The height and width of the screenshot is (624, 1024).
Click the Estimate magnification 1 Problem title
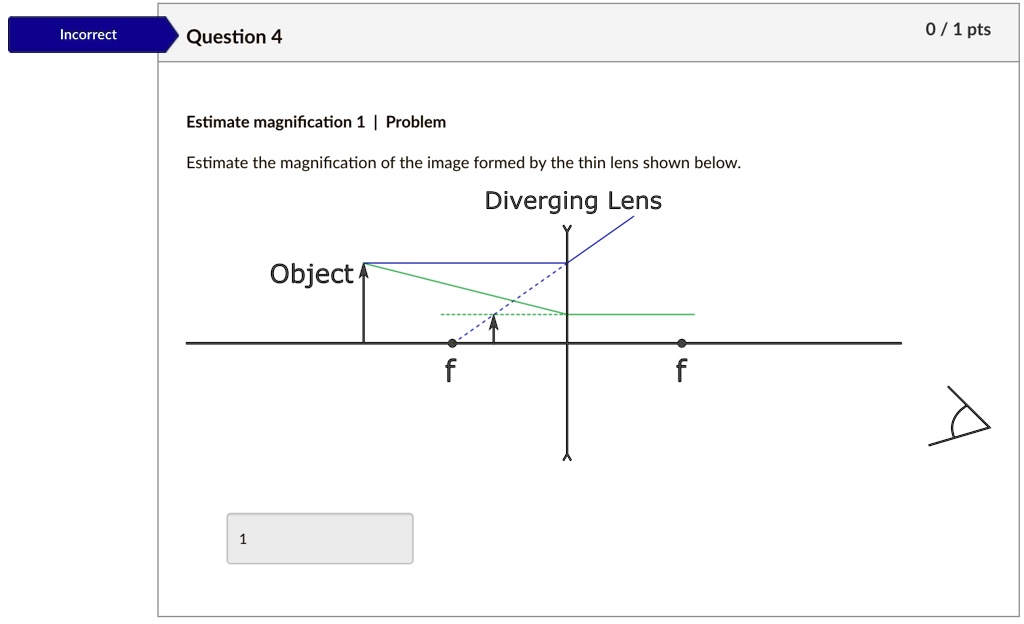[316, 122]
